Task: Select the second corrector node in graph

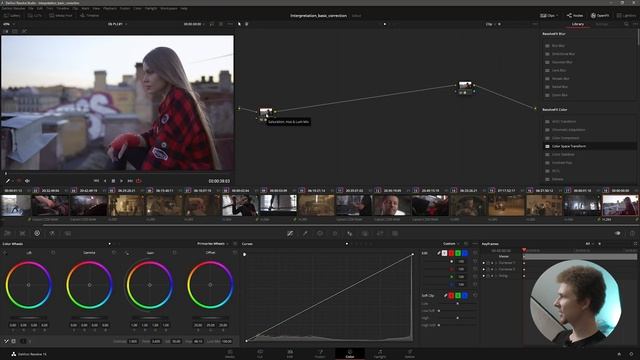Action: (x=465, y=86)
